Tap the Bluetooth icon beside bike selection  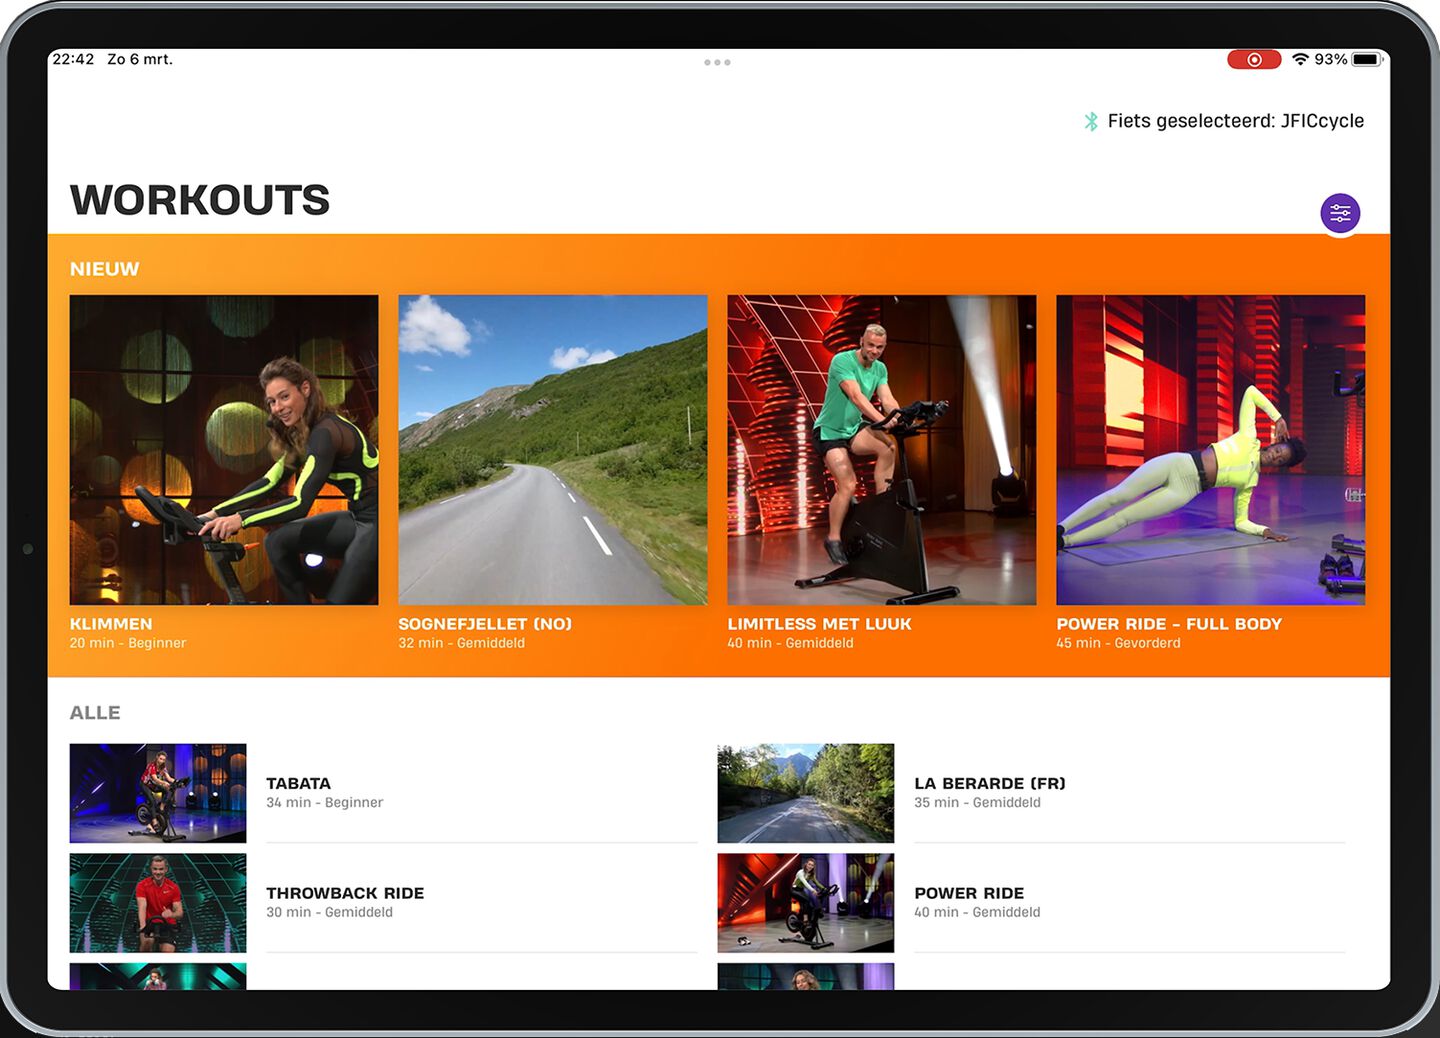[1090, 121]
